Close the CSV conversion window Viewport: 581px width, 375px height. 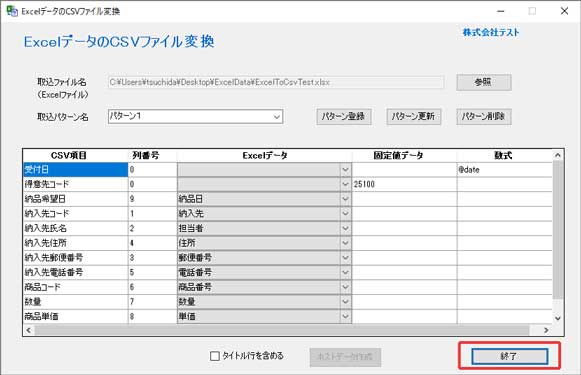[564, 11]
